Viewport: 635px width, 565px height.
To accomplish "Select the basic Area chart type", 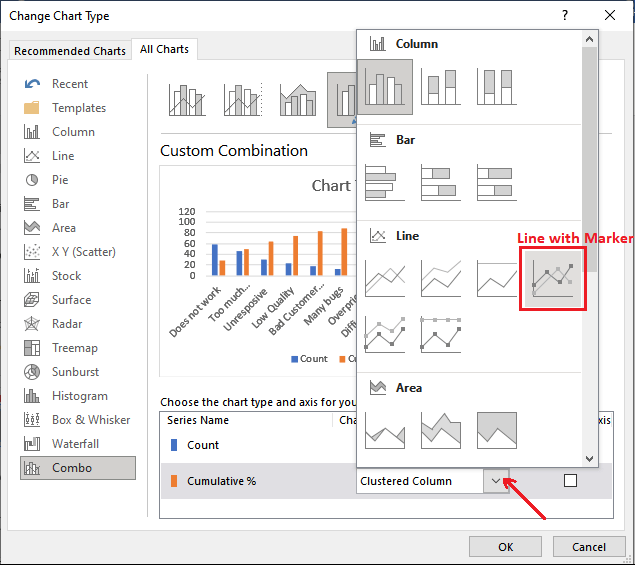I will pyautogui.click(x=385, y=431).
